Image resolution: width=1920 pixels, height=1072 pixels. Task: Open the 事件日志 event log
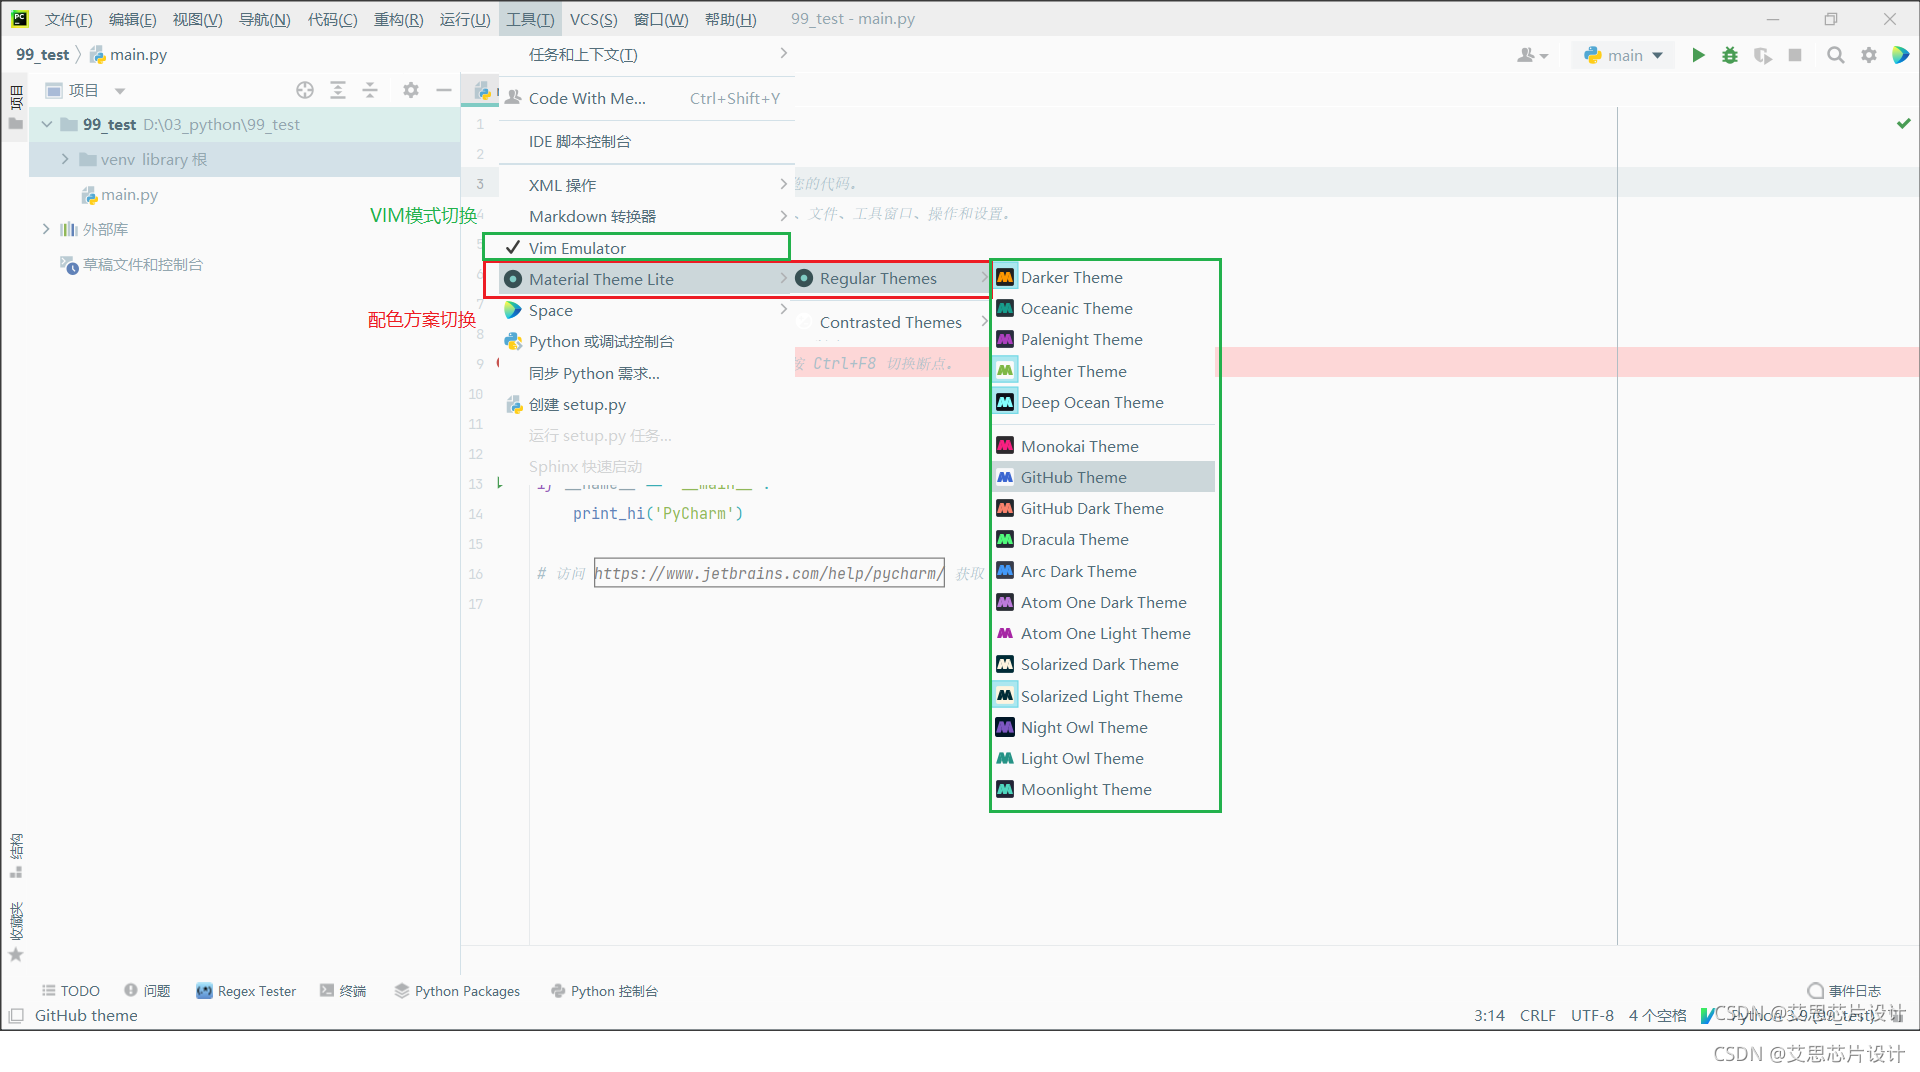pyautogui.click(x=1844, y=991)
